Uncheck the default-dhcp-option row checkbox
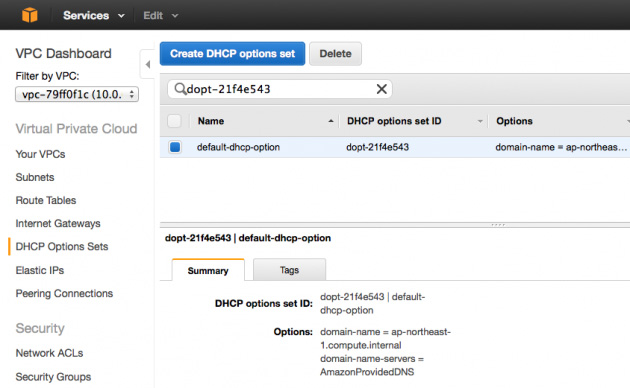 click(175, 147)
